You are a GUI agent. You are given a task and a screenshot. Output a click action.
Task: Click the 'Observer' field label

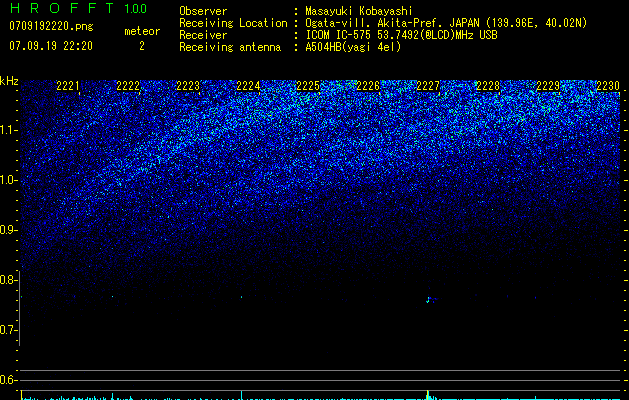(x=203, y=11)
